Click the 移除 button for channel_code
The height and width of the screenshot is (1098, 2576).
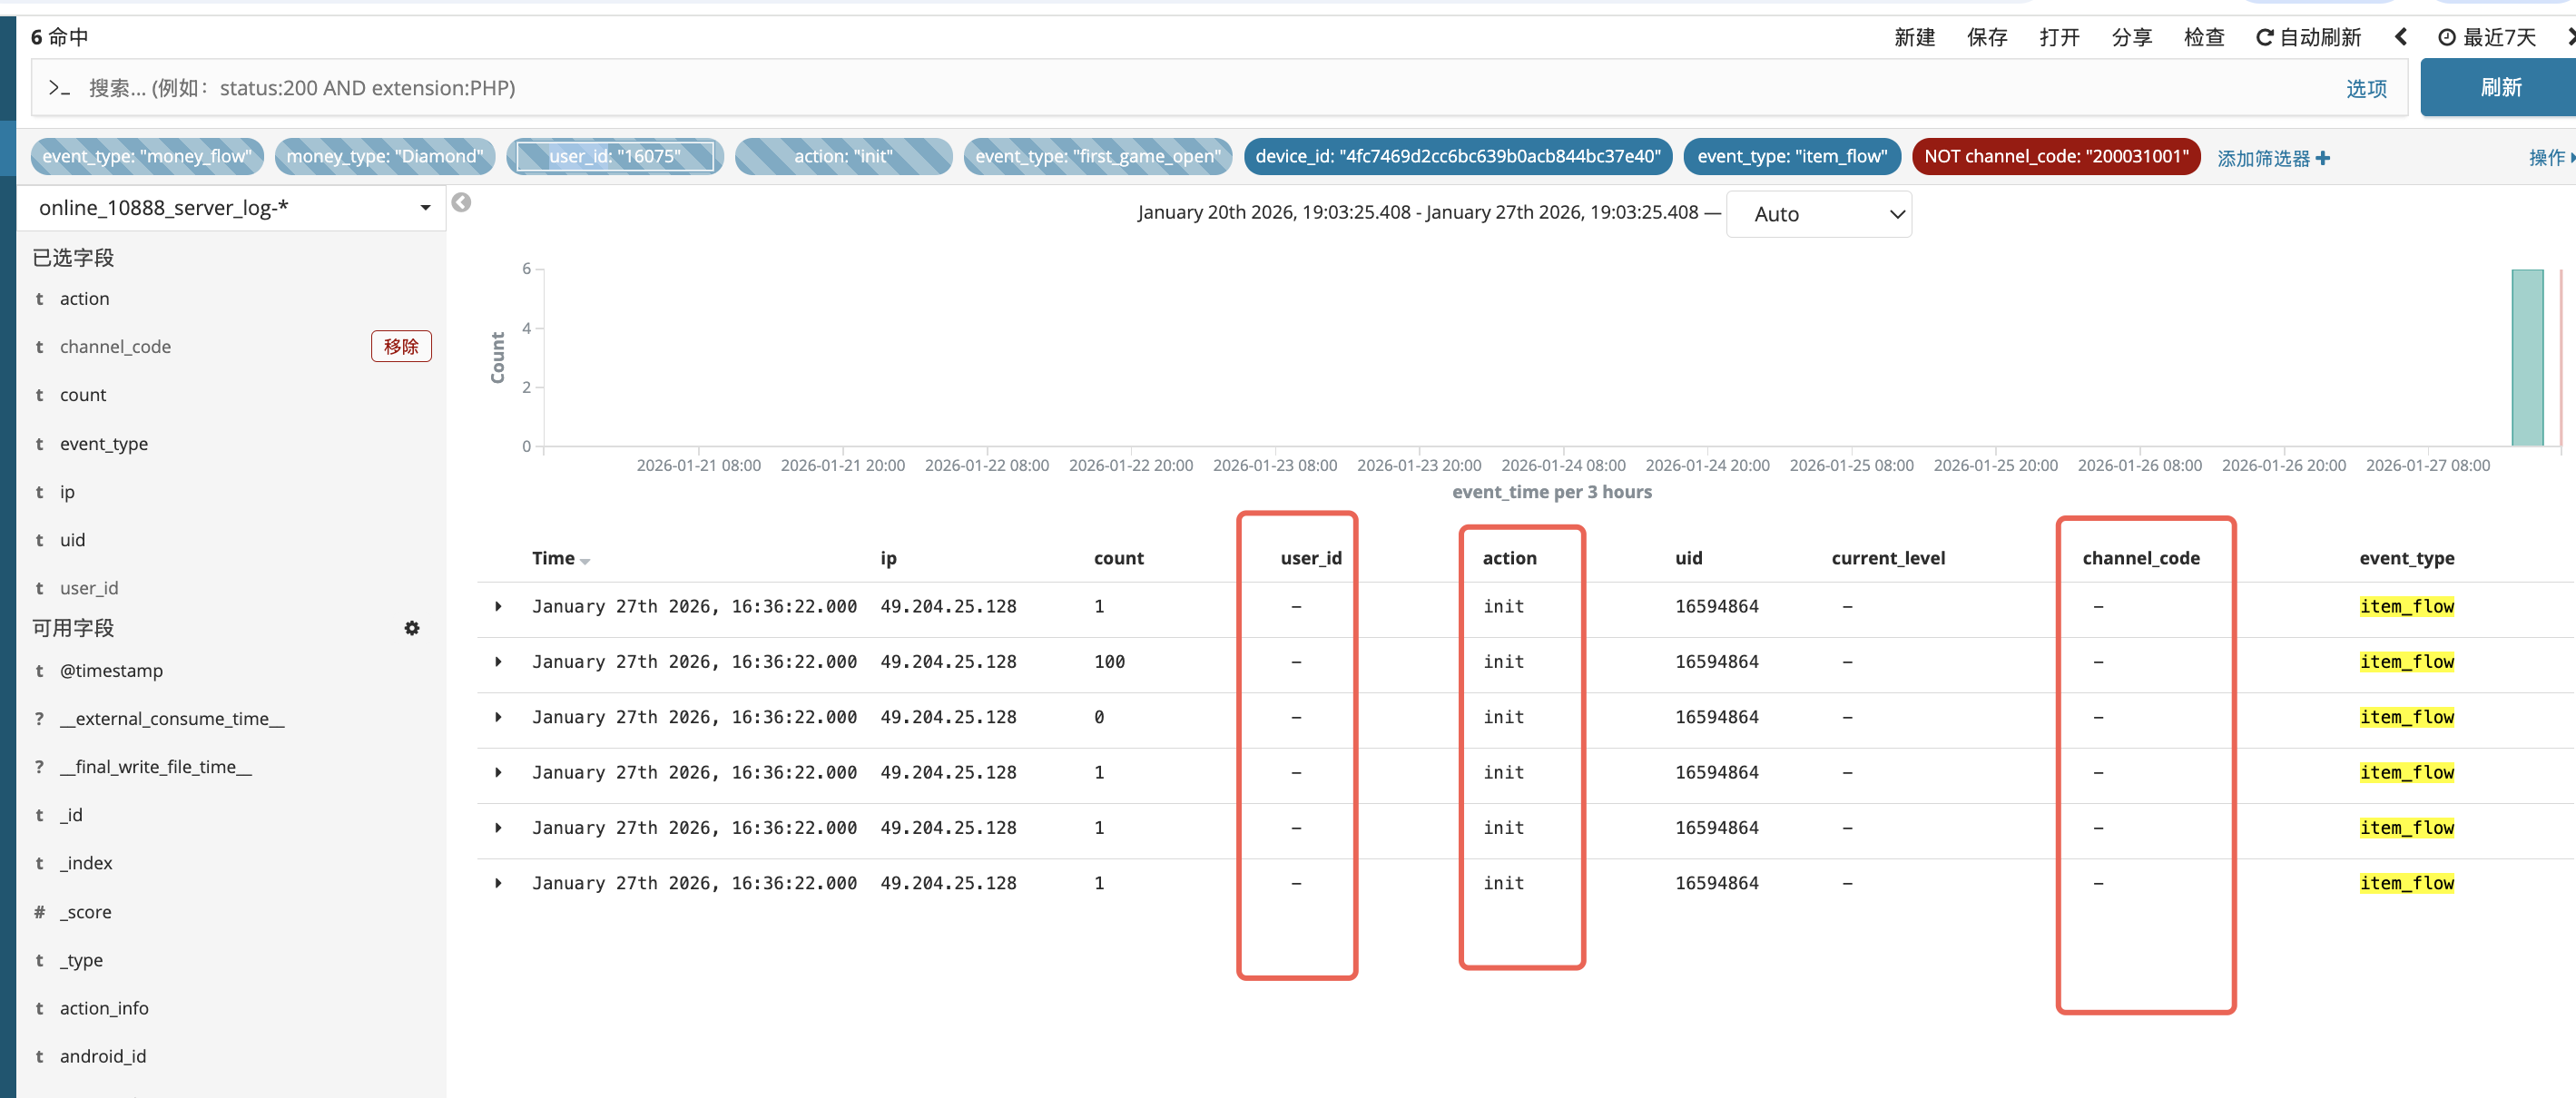tap(401, 346)
